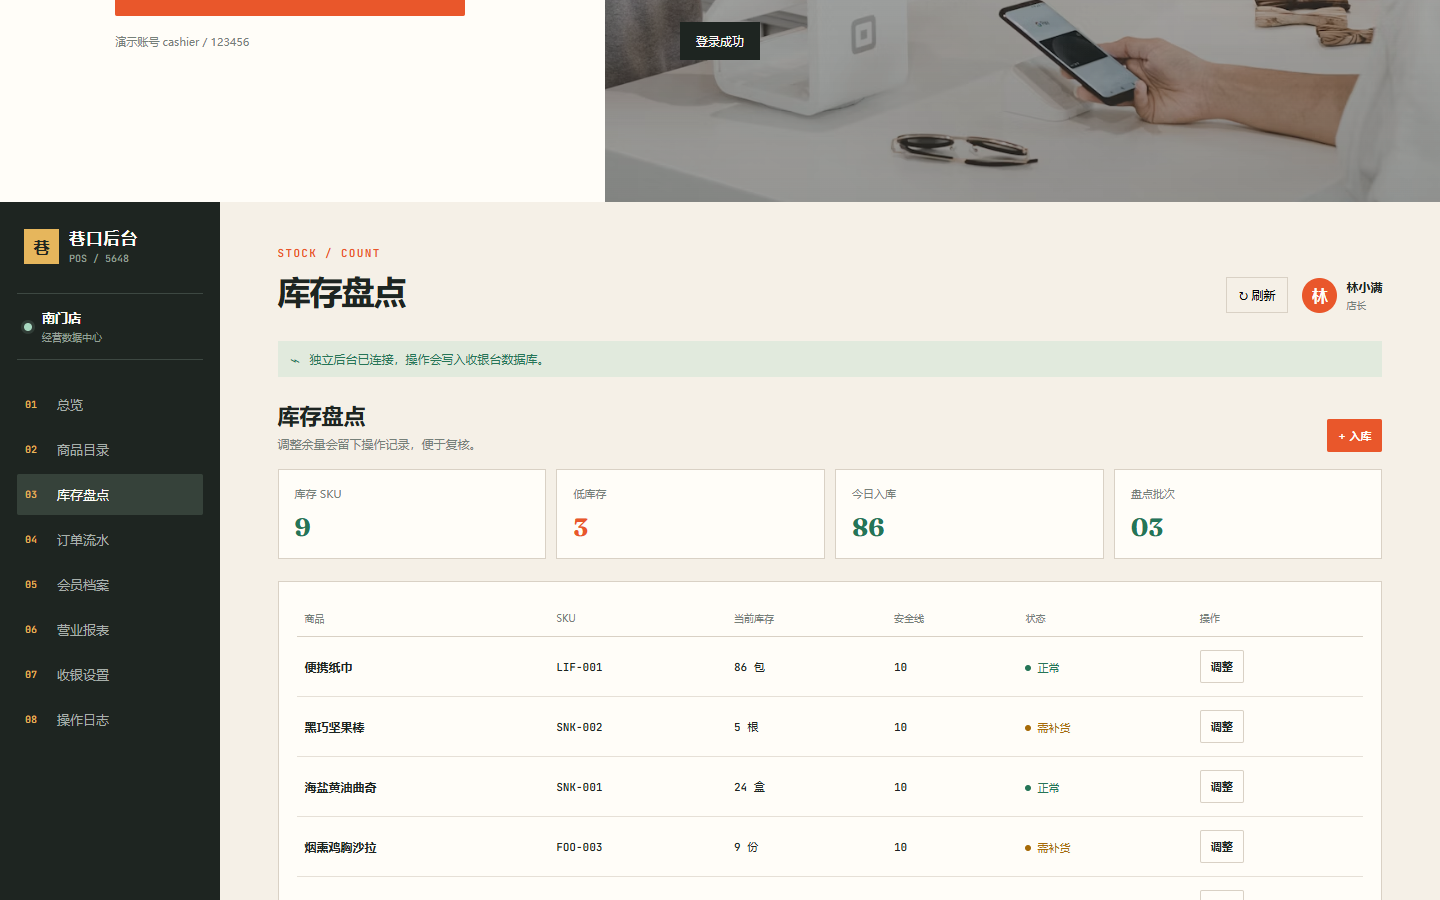Go to 商品目录 menu item
This screenshot has width=1440, height=900.
tap(110, 450)
